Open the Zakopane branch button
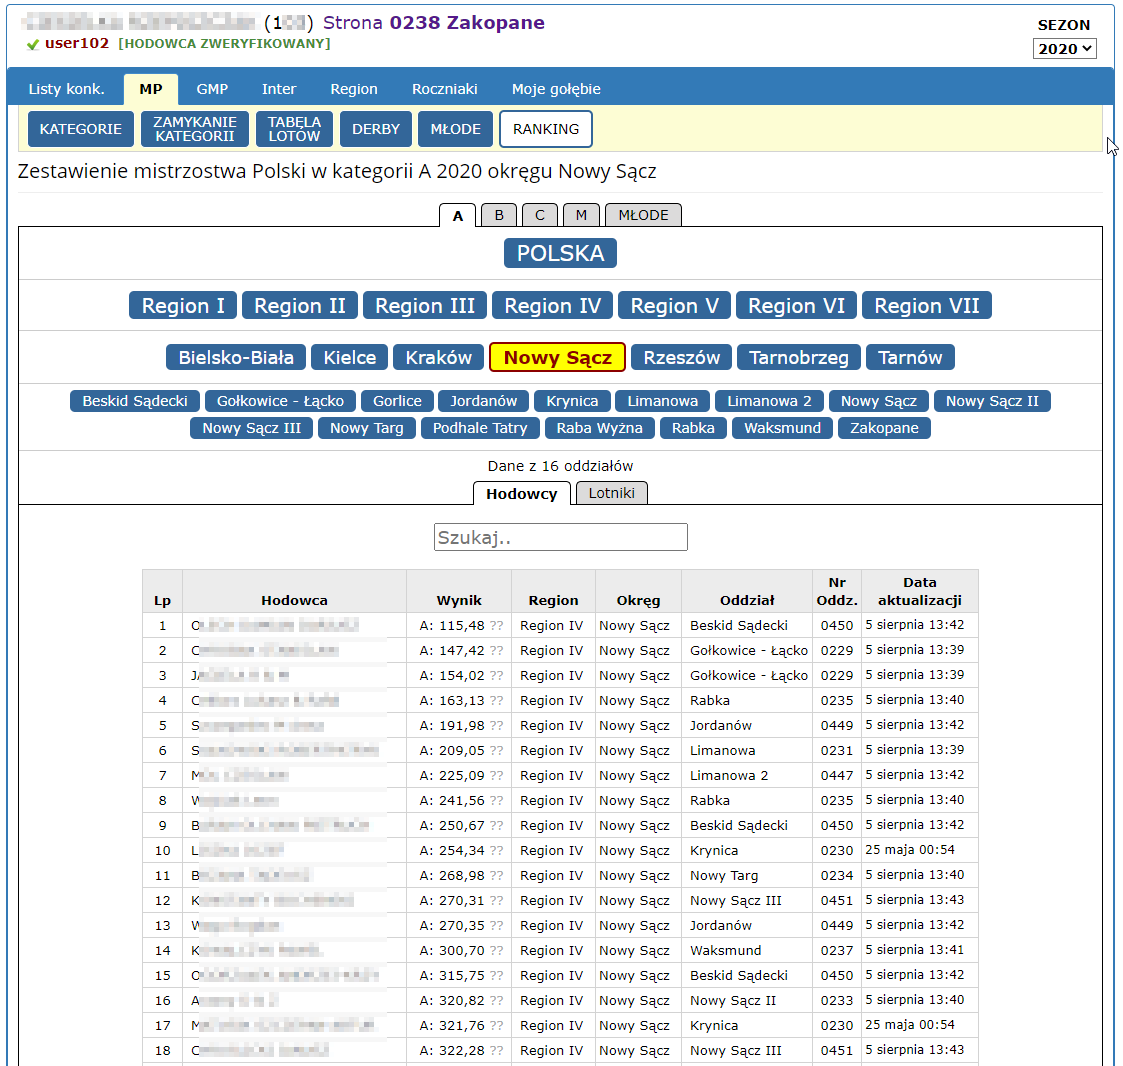This screenshot has height=1066, width=1123. pos(884,428)
